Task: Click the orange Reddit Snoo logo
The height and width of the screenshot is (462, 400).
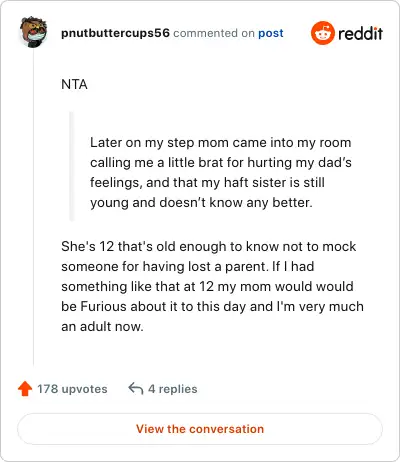Action: (x=322, y=33)
